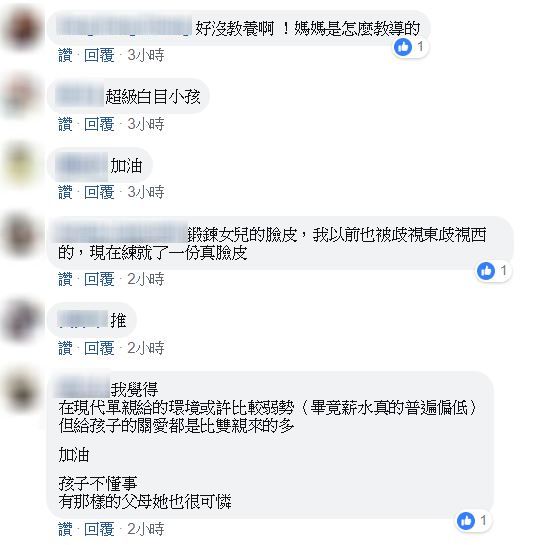Click 3小時 timestamp under first comment

pyautogui.click(x=146, y=55)
